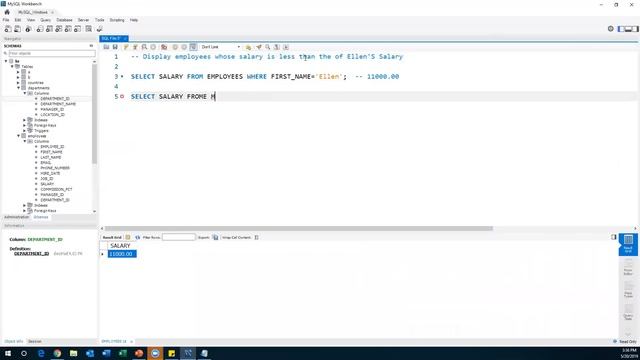Select FIRST_NAME column in employees tree
Viewport: 640px width, 360px height.
51,152
